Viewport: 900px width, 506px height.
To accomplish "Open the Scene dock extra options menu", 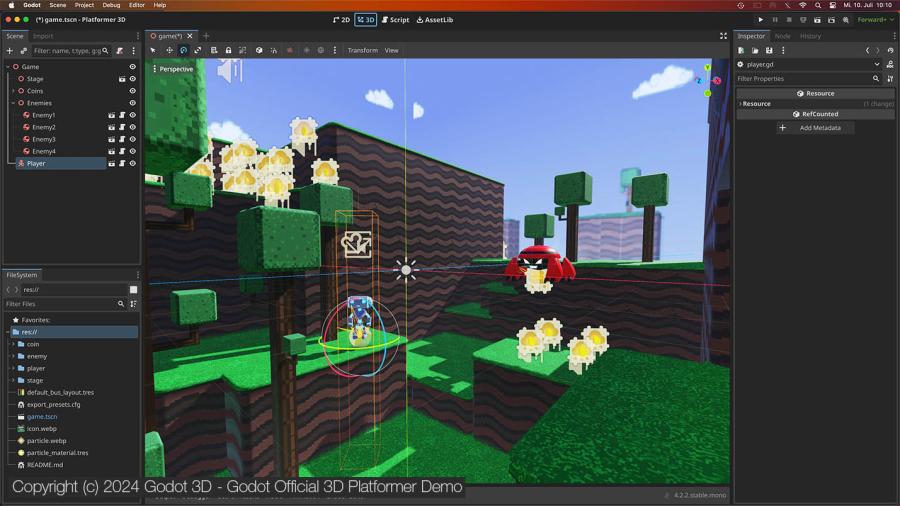I will point(134,51).
